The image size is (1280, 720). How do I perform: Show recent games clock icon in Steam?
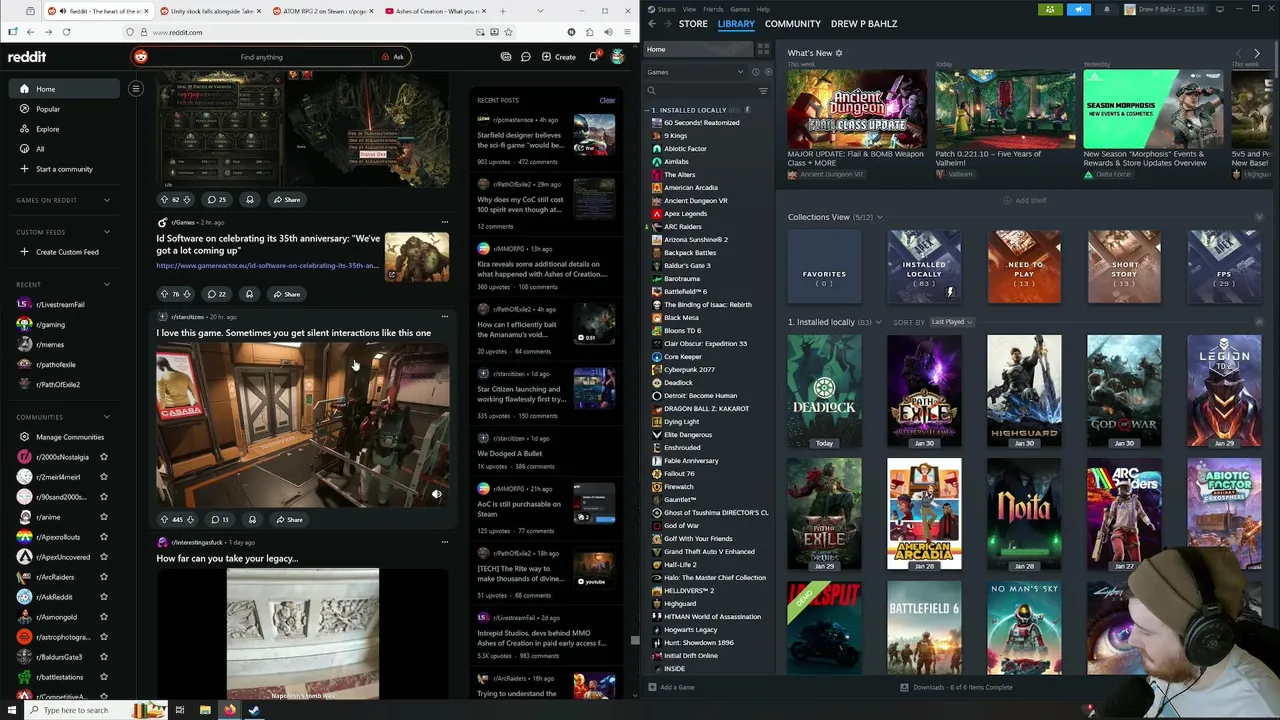coord(757,72)
